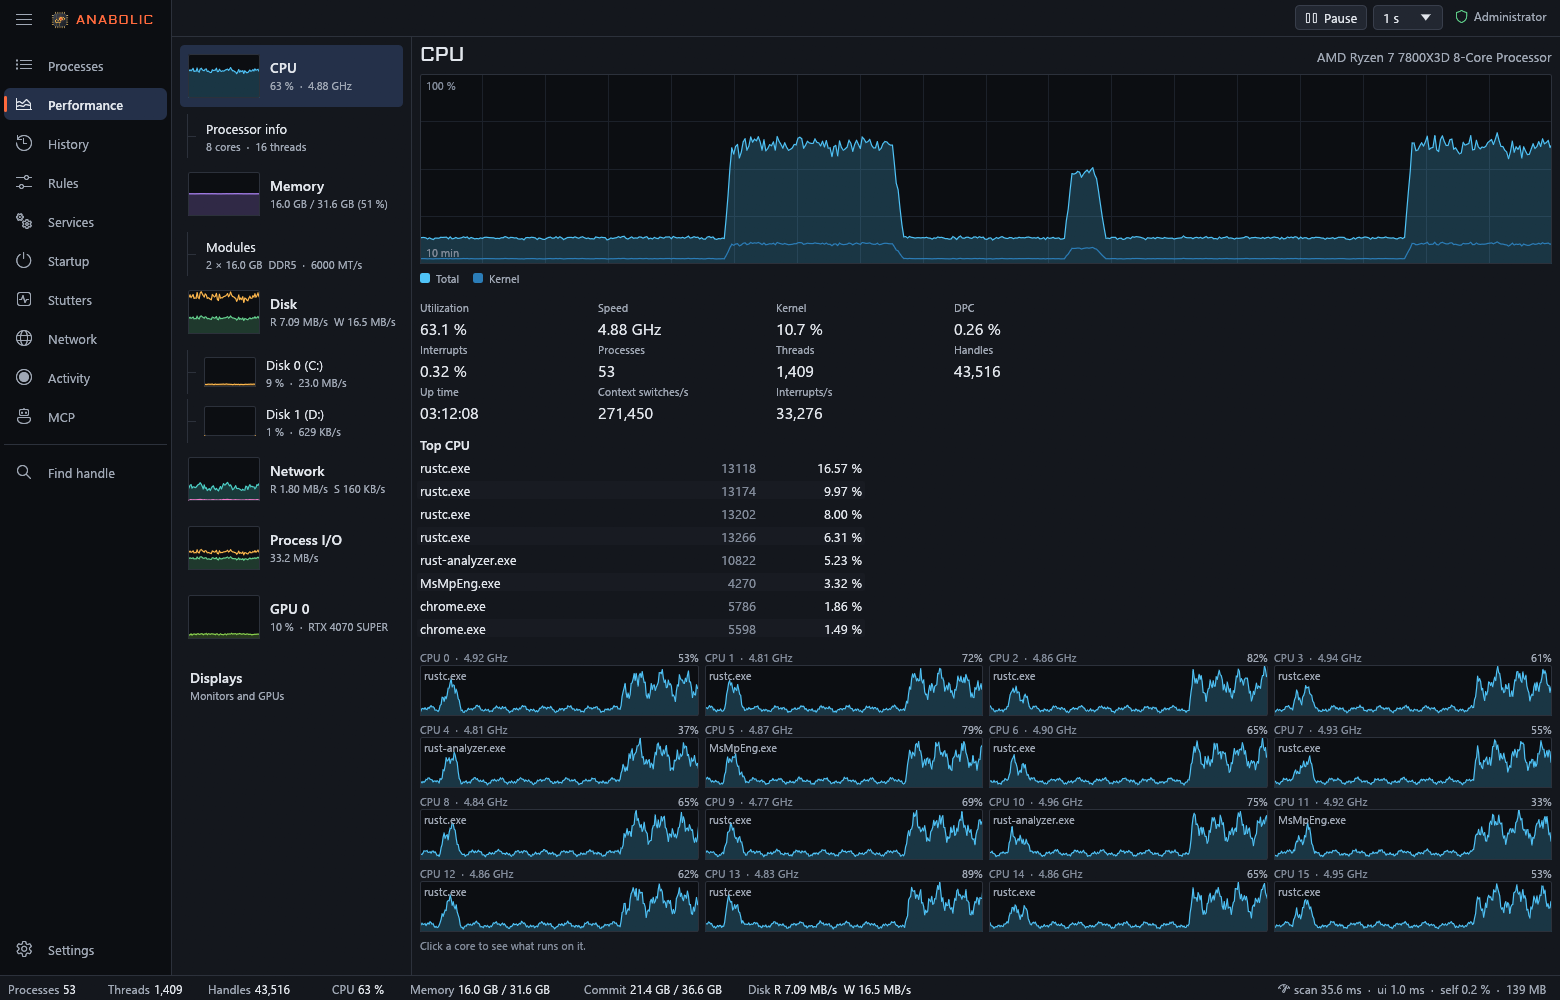The image size is (1560, 1000).
Task: Open the Disk R/W panel card
Action: pyautogui.click(x=291, y=312)
